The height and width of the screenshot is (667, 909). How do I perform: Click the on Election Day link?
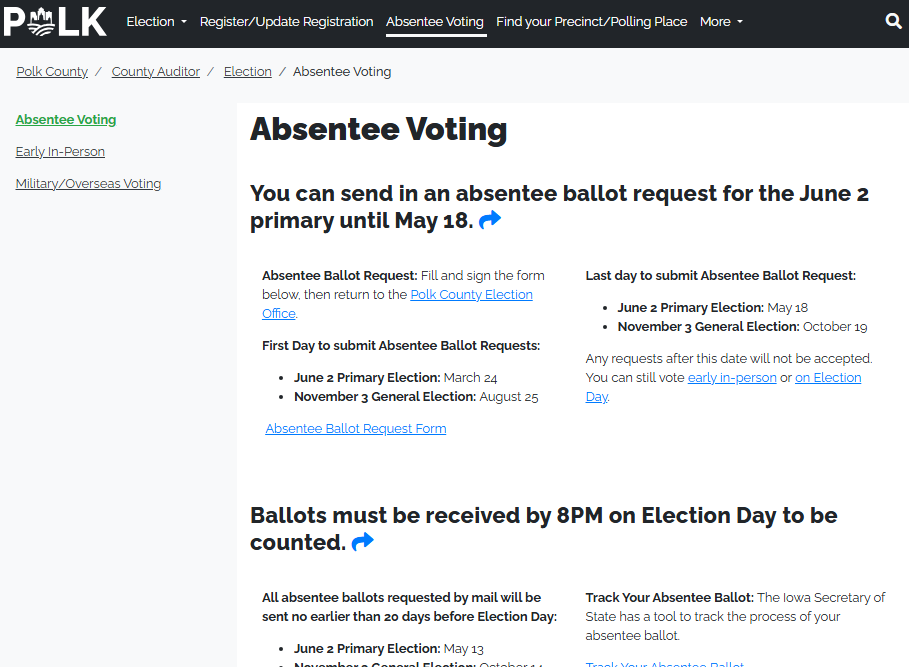click(x=828, y=378)
